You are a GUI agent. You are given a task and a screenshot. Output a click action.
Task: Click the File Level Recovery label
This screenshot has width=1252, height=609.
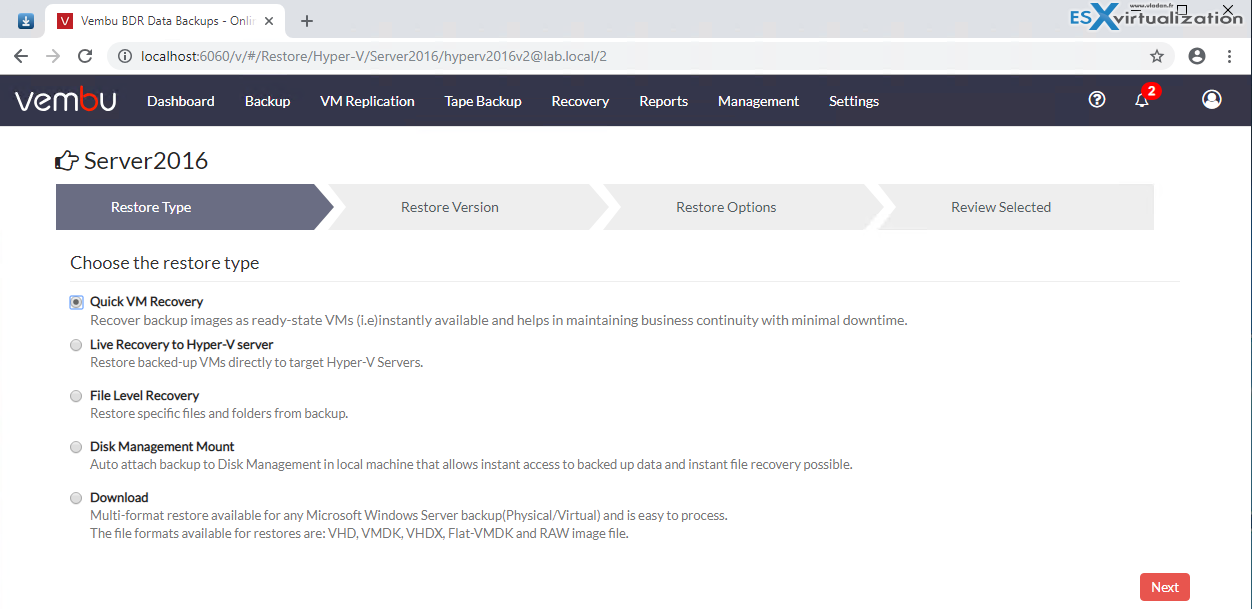tap(145, 395)
